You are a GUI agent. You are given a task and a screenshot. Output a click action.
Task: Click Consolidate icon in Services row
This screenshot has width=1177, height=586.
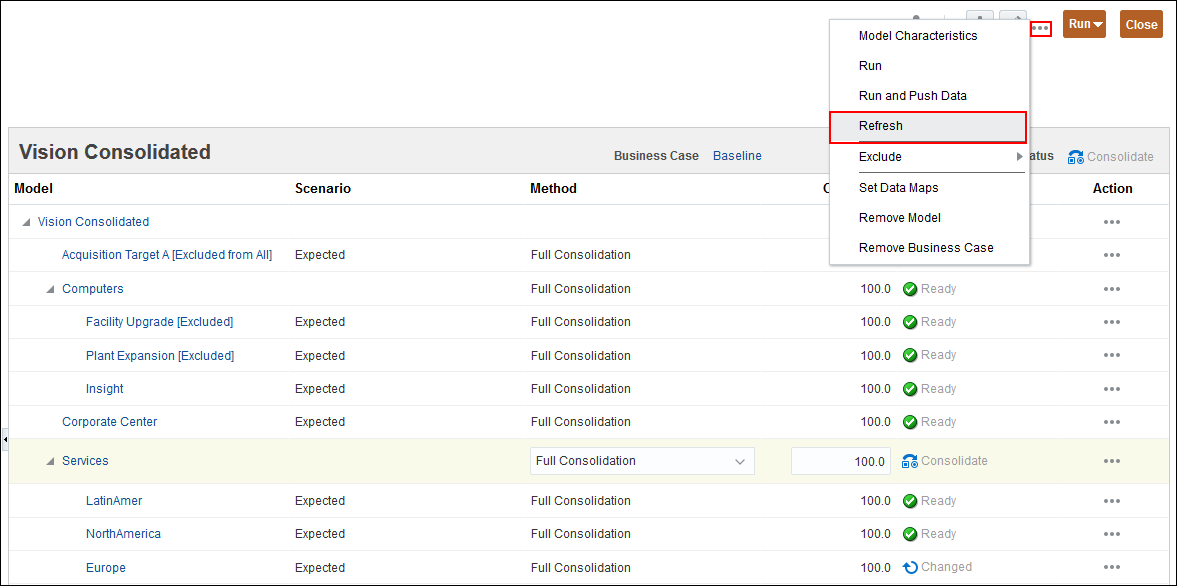[x=910, y=461]
